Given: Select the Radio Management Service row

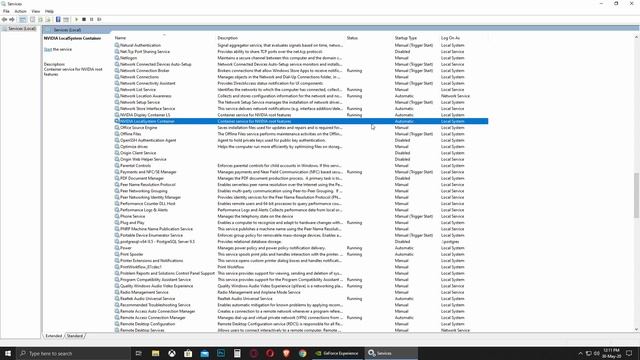Looking at the screenshot, I should [301, 292].
